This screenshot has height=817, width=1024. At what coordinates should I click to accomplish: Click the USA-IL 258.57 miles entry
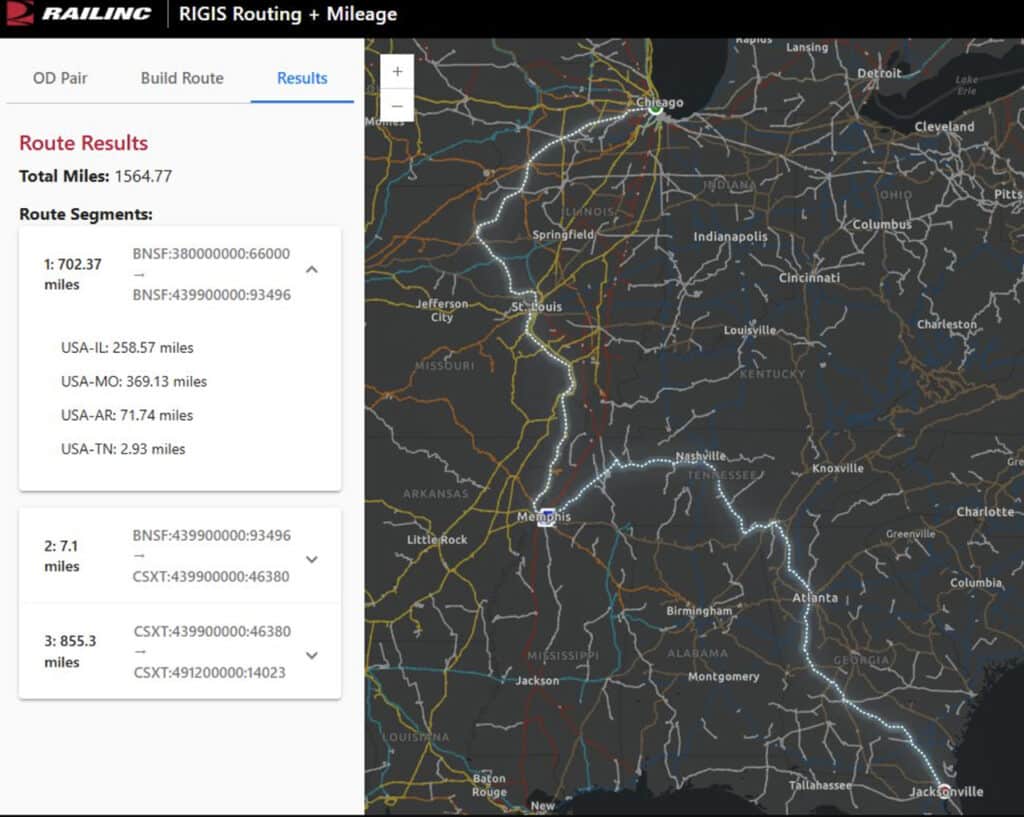point(127,348)
